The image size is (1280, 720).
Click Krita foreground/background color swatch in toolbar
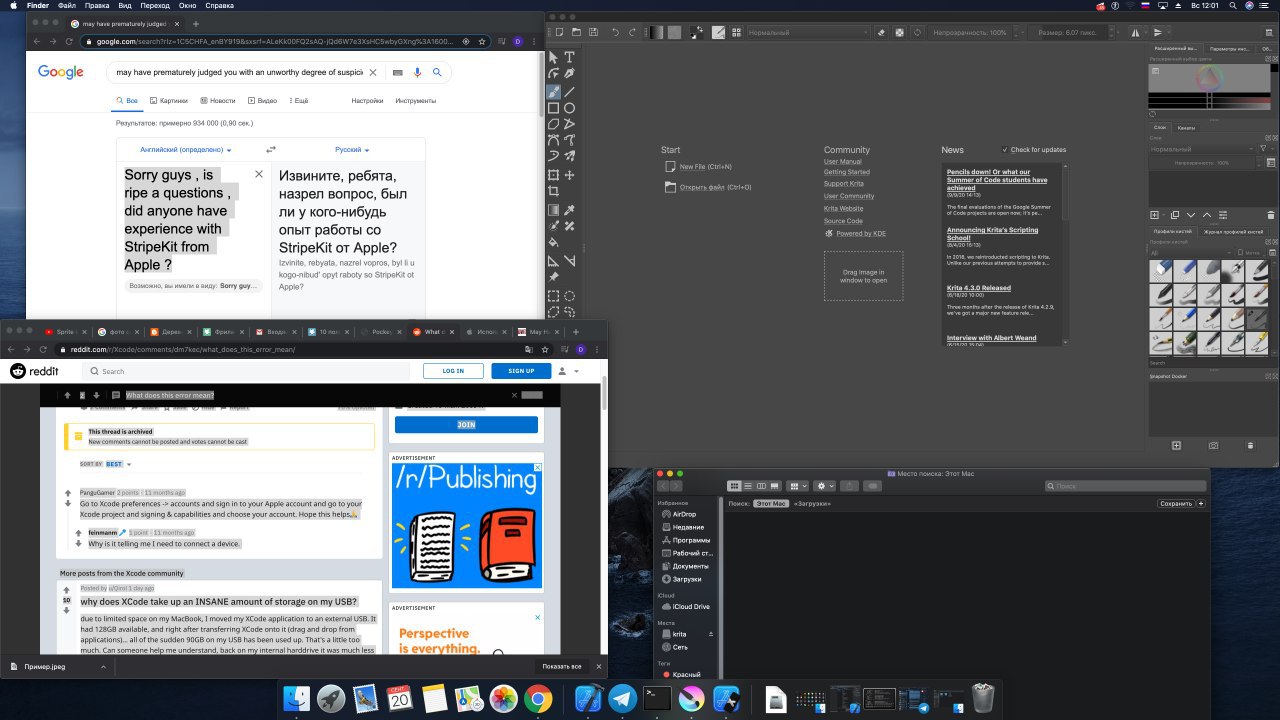point(696,32)
